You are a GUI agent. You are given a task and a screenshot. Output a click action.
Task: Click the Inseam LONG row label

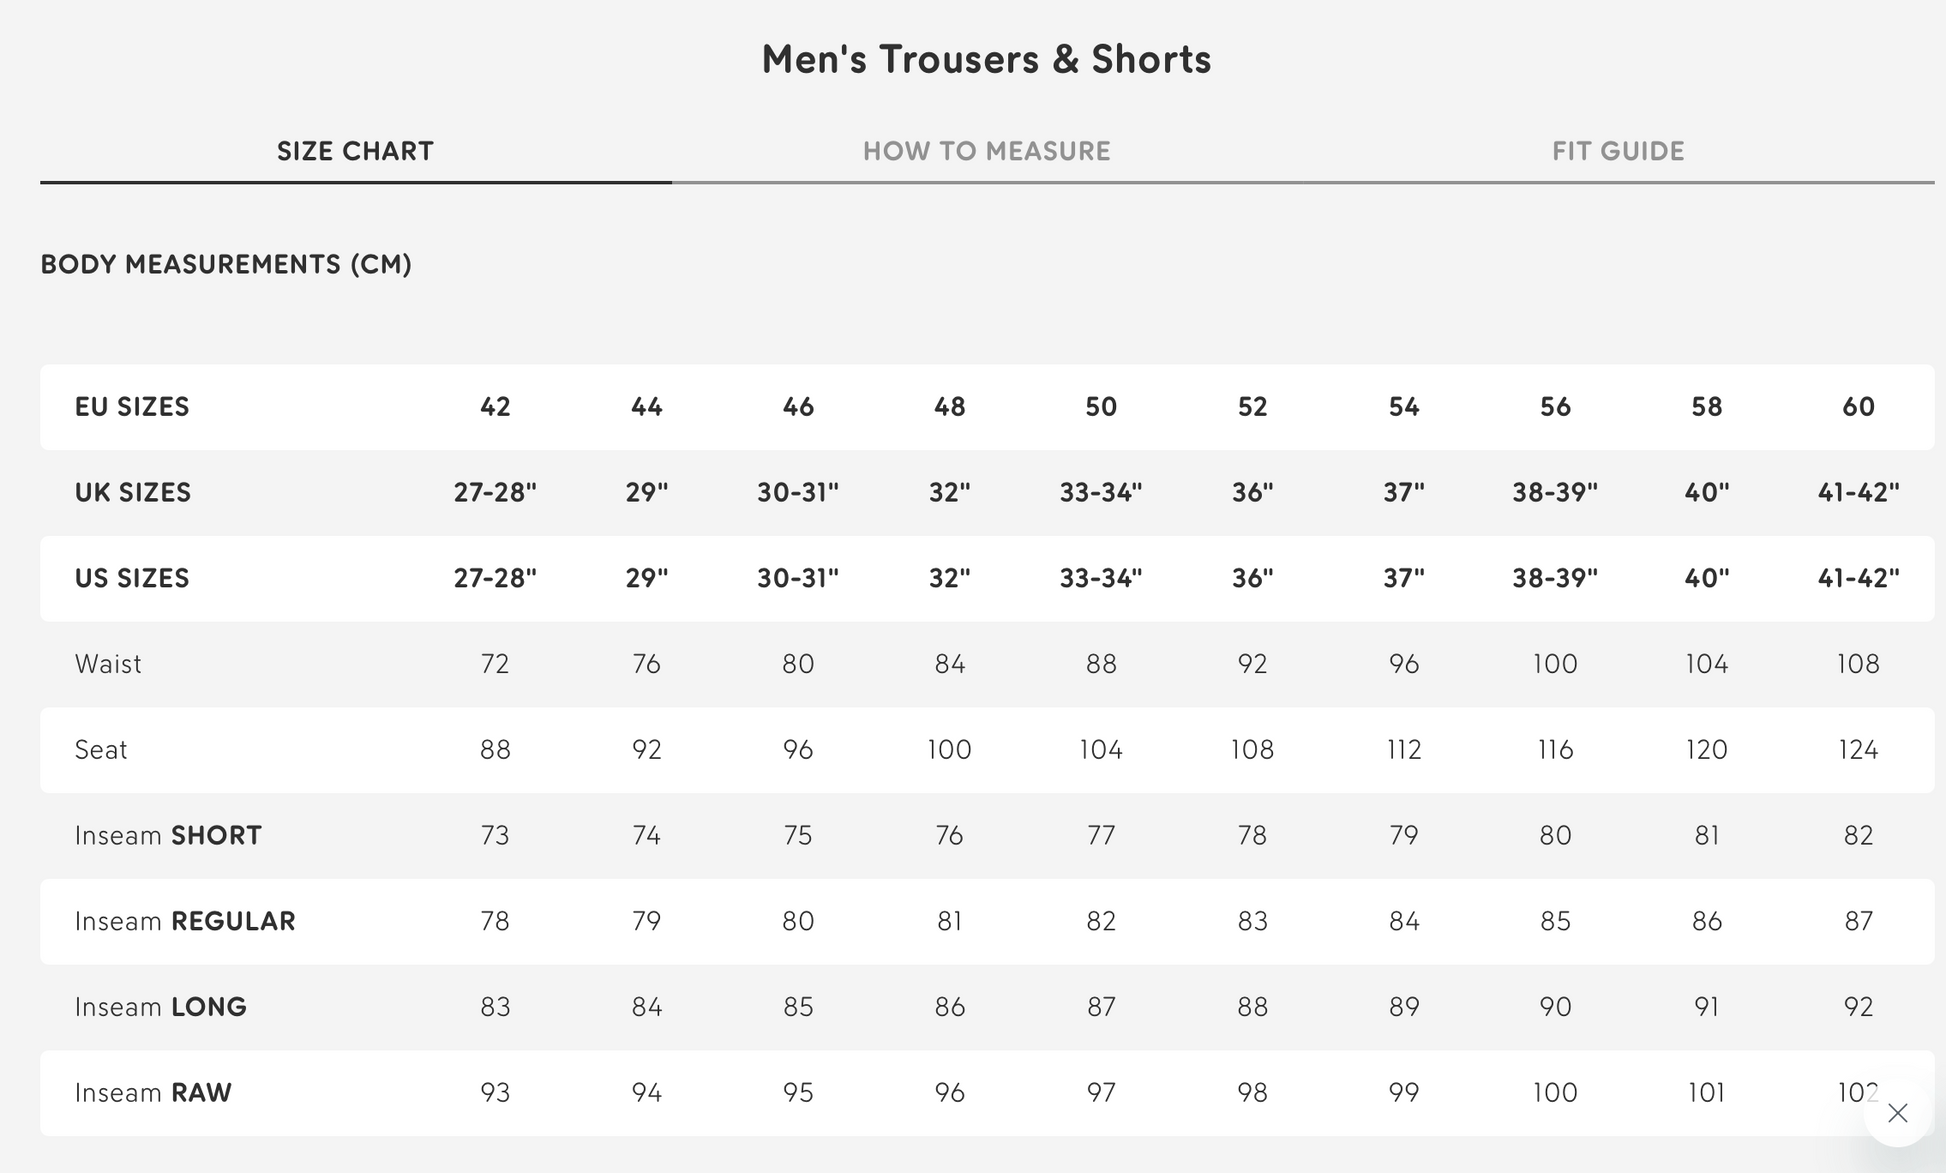161,1007
